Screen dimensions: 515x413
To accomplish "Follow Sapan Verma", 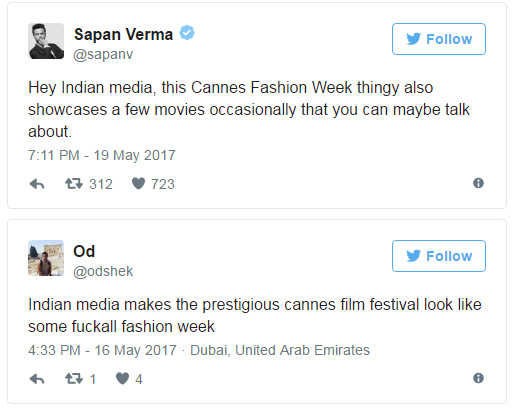I will tap(439, 39).
